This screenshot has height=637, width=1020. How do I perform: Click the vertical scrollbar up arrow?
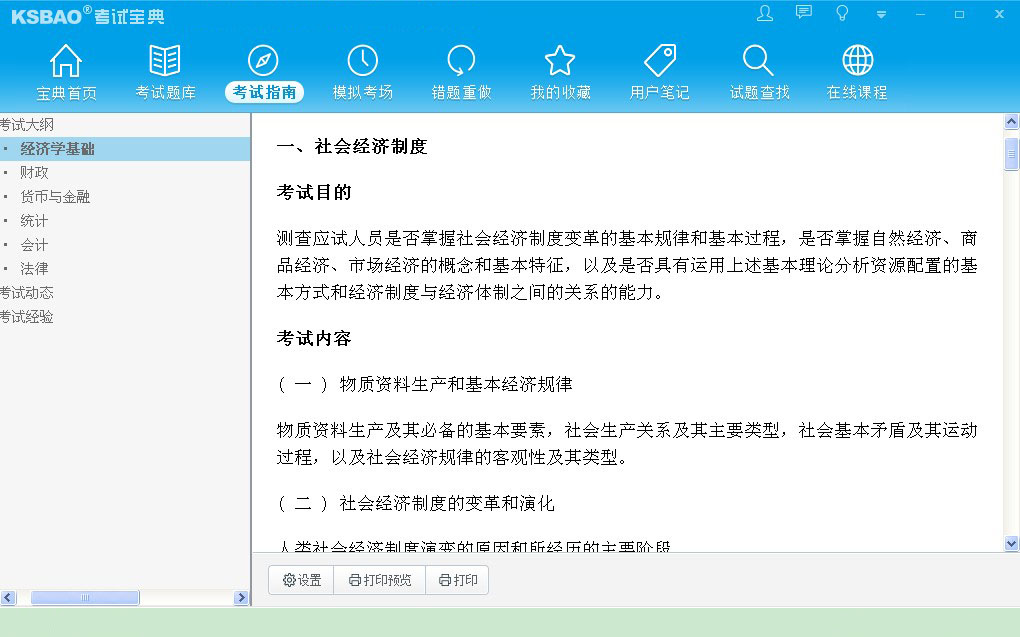click(x=1012, y=122)
